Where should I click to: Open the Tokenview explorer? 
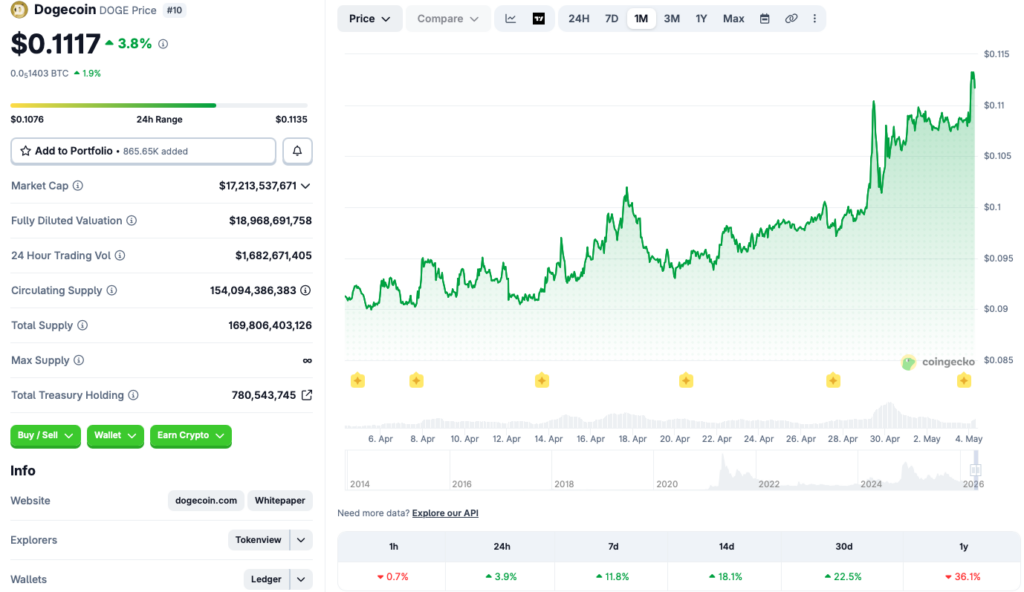coord(258,540)
